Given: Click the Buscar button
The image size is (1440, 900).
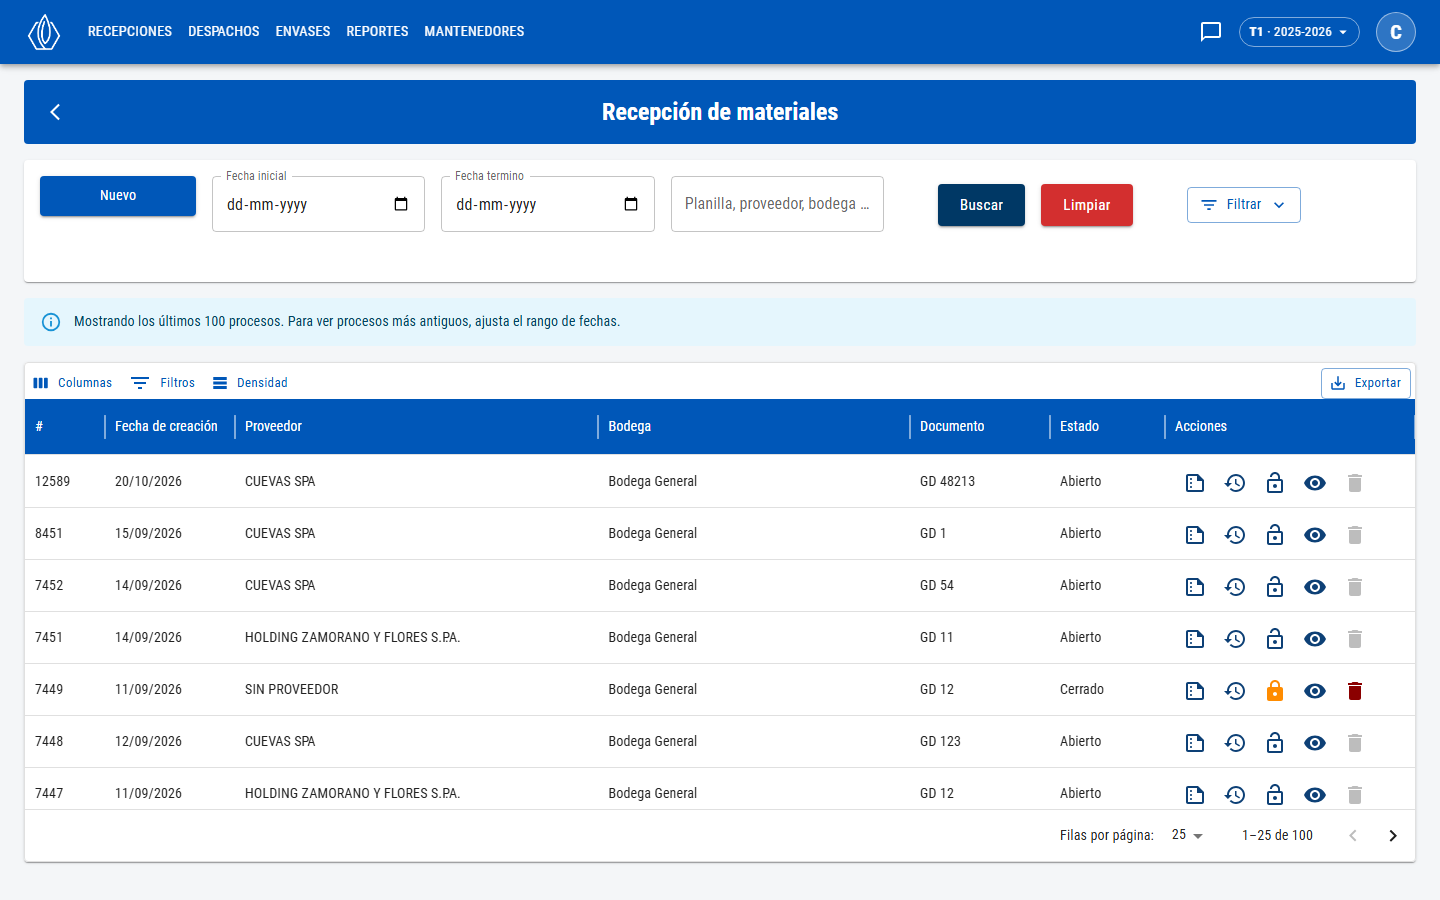Looking at the screenshot, I should coord(981,205).
